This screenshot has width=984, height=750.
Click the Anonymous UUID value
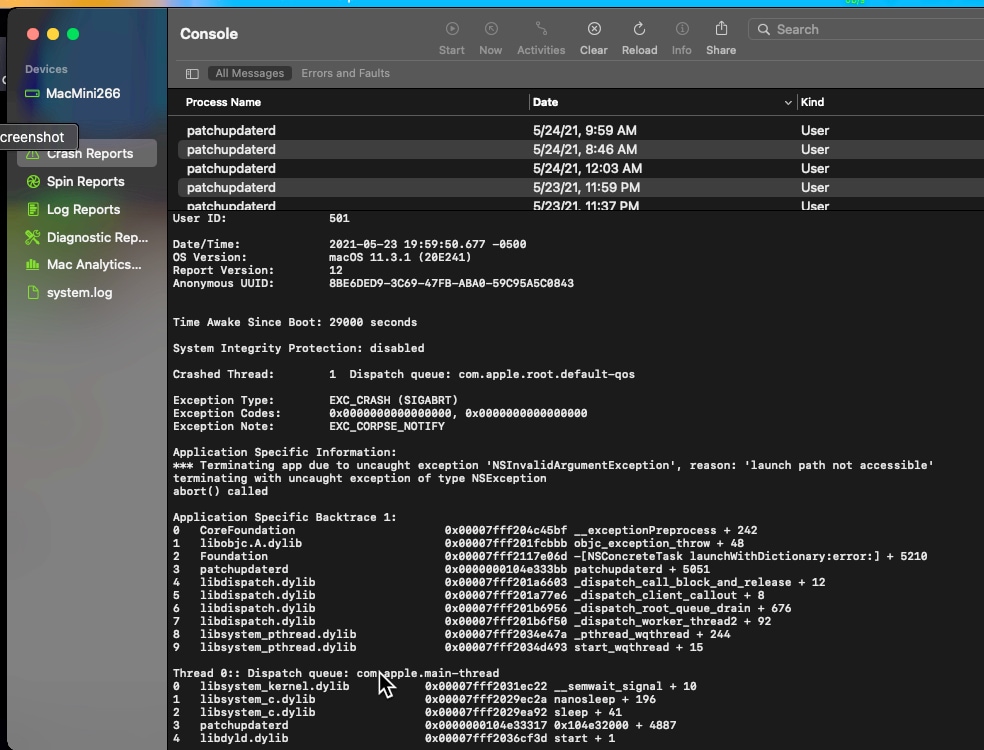click(451, 284)
